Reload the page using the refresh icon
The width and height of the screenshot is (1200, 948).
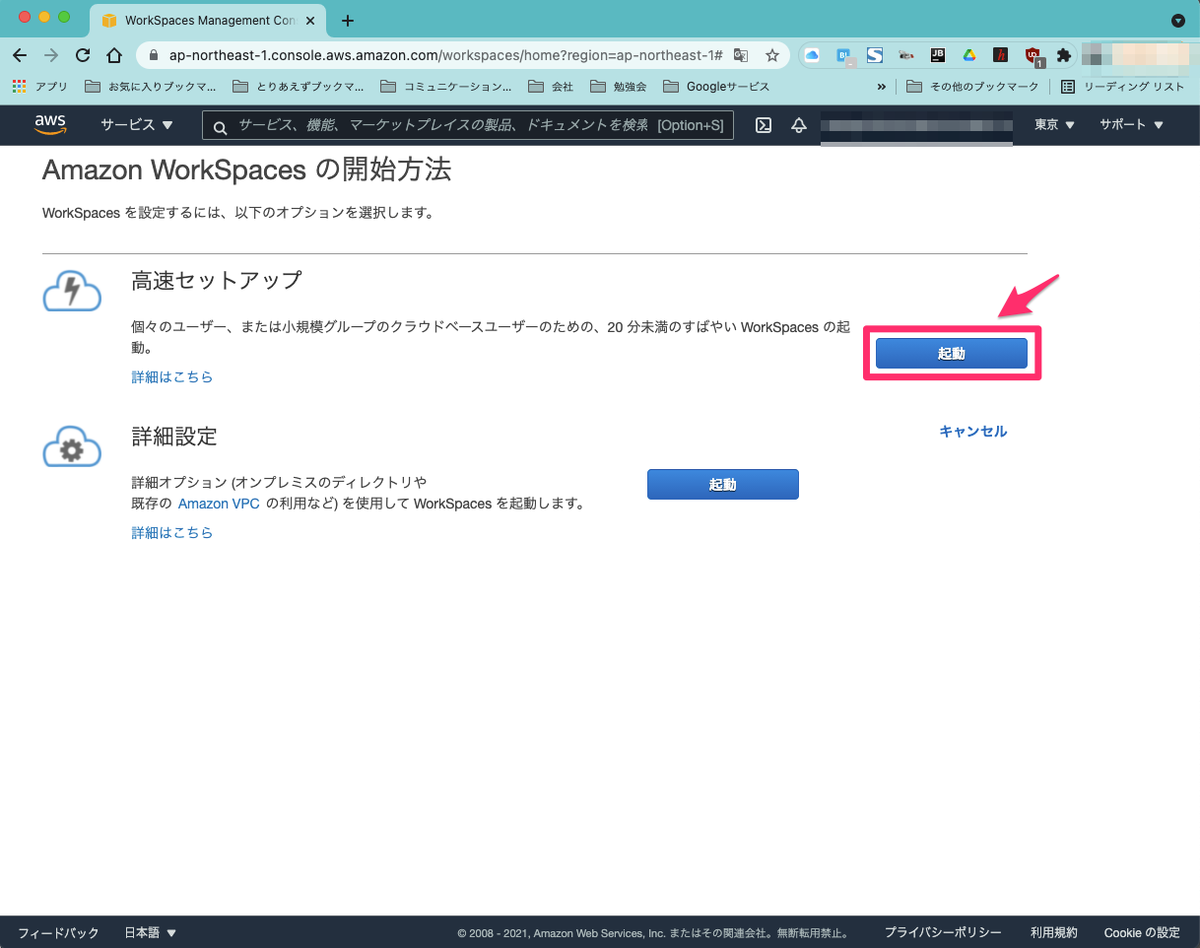coord(79,56)
